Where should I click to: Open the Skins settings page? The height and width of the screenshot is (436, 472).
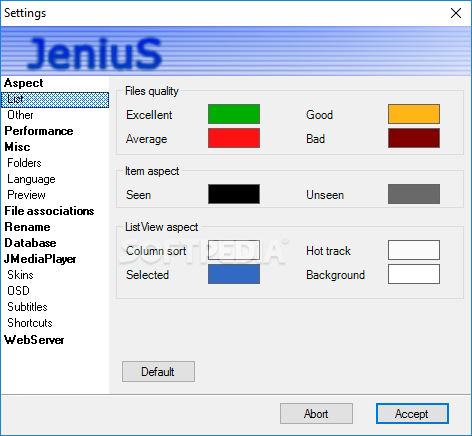(20, 275)
